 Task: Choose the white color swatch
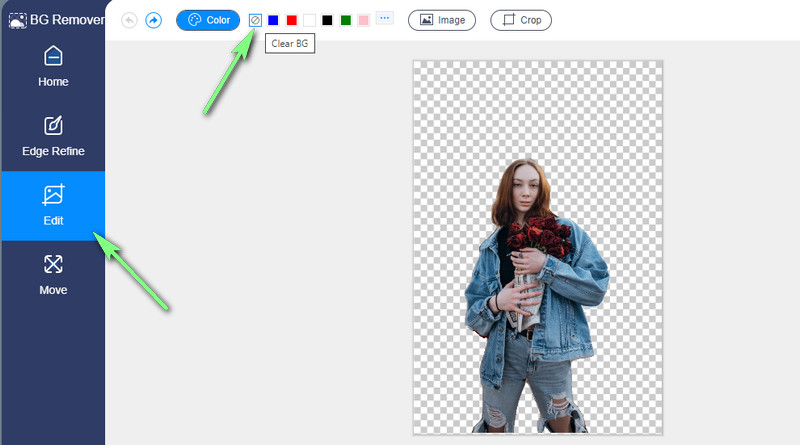click(309, 20)
